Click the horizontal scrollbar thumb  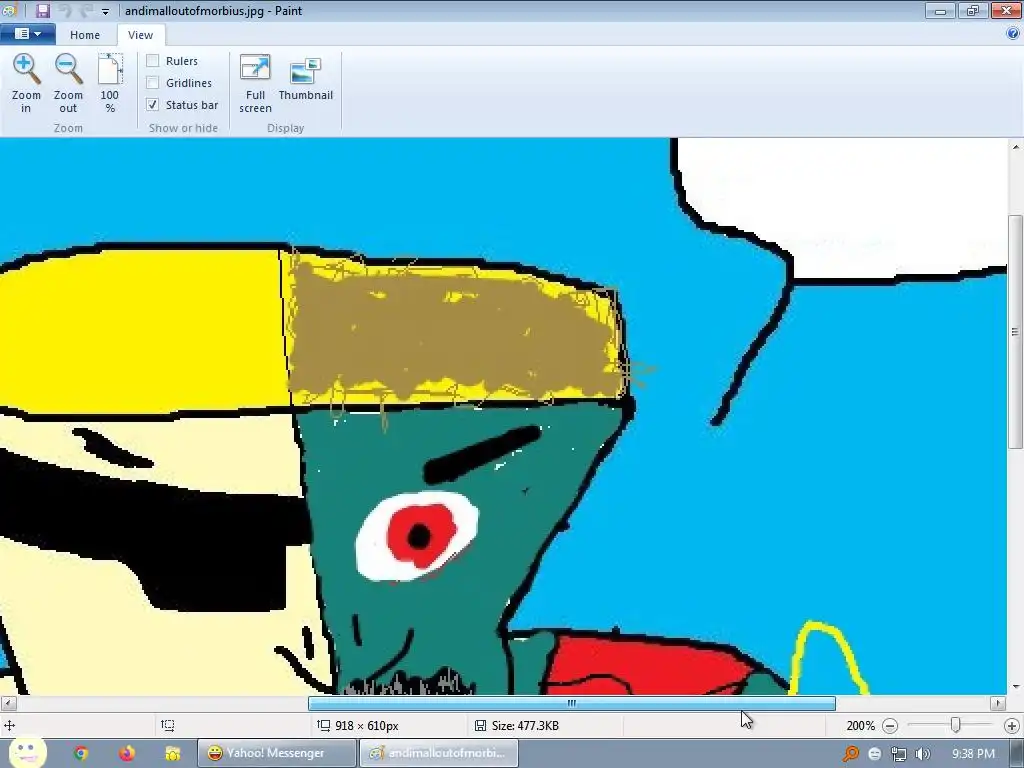pyautogui.click(x=571, y=703)
